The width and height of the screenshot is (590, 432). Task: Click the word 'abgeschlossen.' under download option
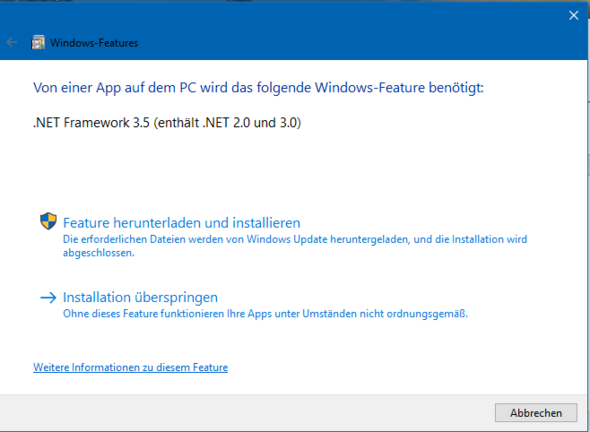[99, 253]
